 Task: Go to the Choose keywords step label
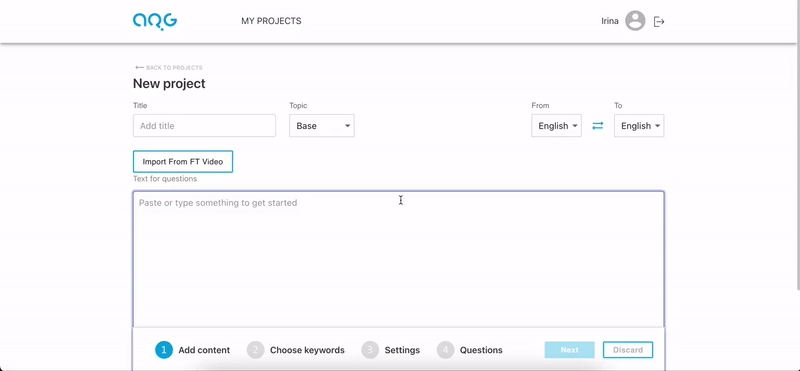[x=307, y=350]
